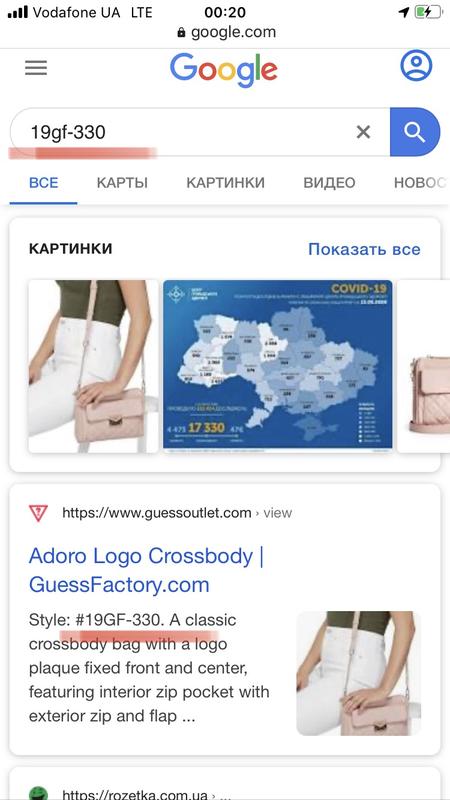Open Adoro Logo Crossbody result link
450x800 pixels.
pos(146,570)
